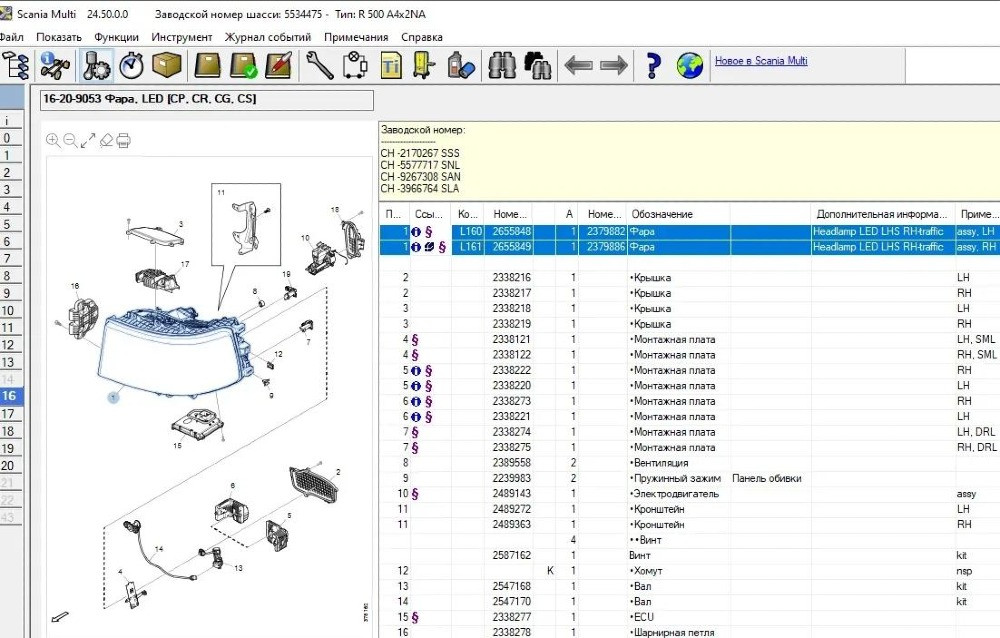Select part number 2655848 cell

pyautogui.click(x=509, y=232)
